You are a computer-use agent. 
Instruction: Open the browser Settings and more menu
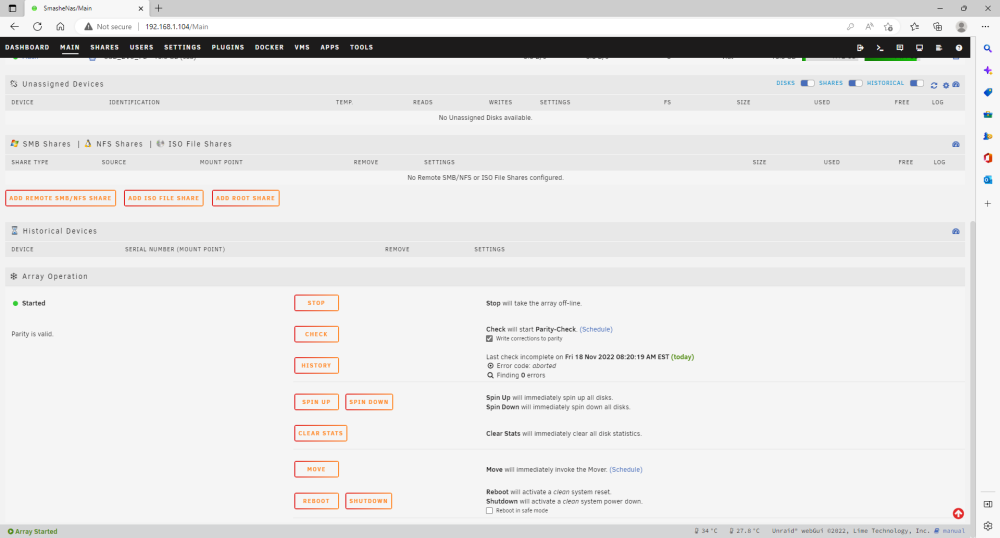(x=985, y=27)
